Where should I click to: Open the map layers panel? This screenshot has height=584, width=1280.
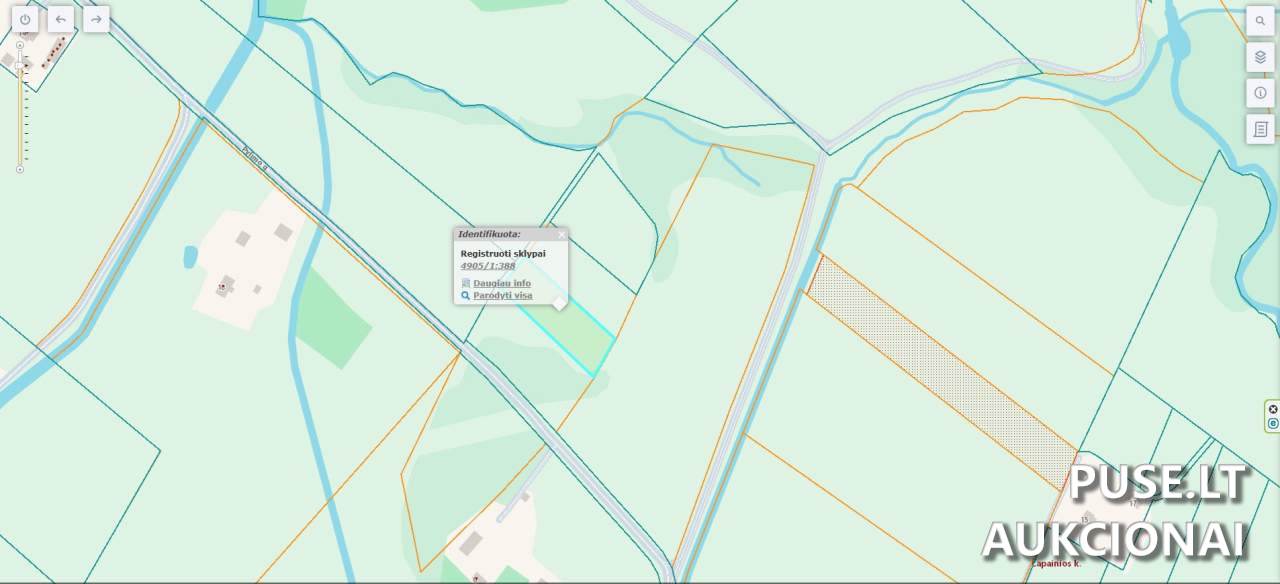(x=1260, y=57)
